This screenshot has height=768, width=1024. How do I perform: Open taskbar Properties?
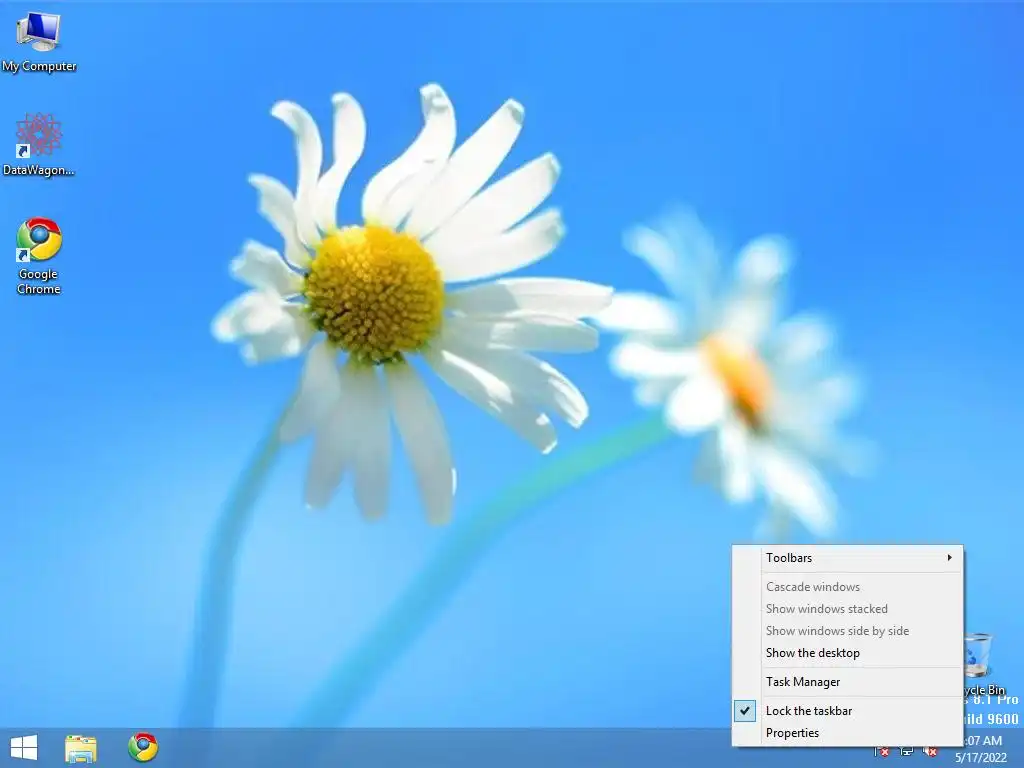click(x=847, y=733)
